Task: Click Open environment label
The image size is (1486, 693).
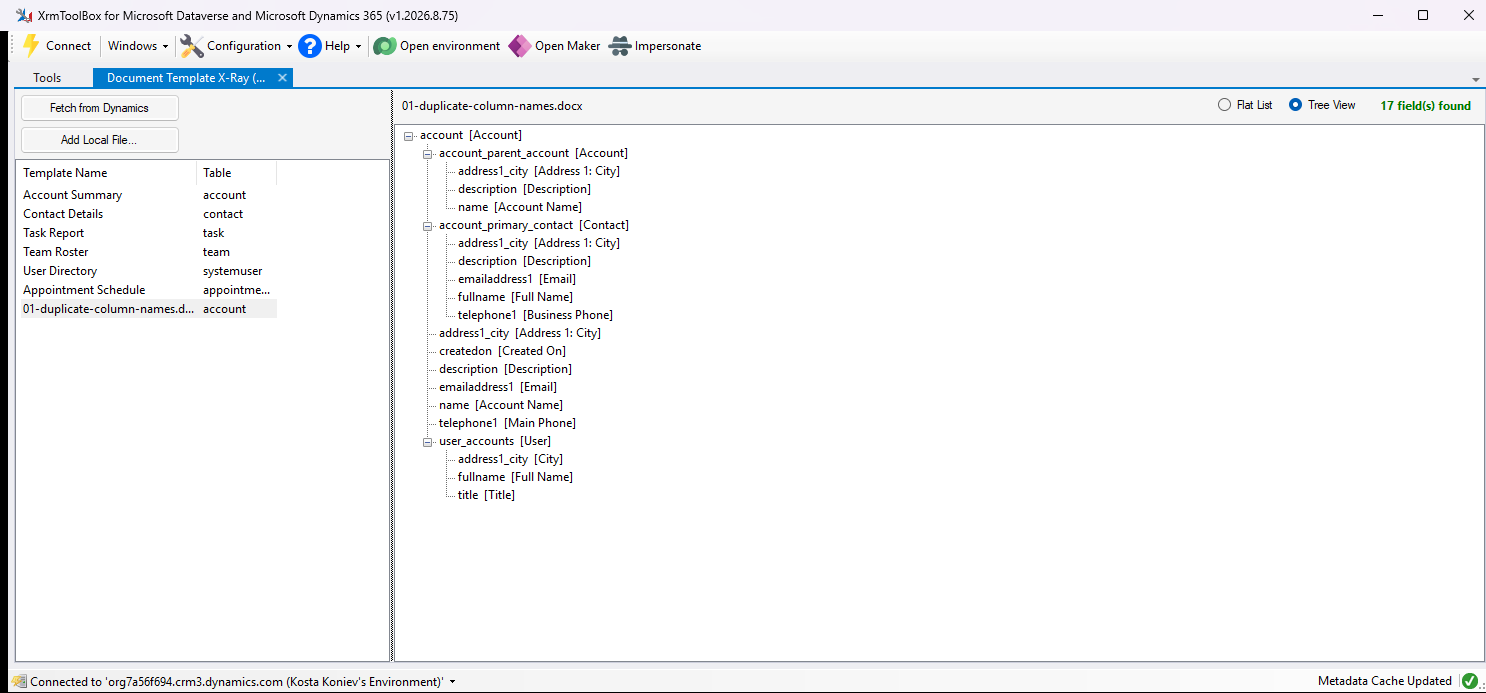Action: pos(450,46)
